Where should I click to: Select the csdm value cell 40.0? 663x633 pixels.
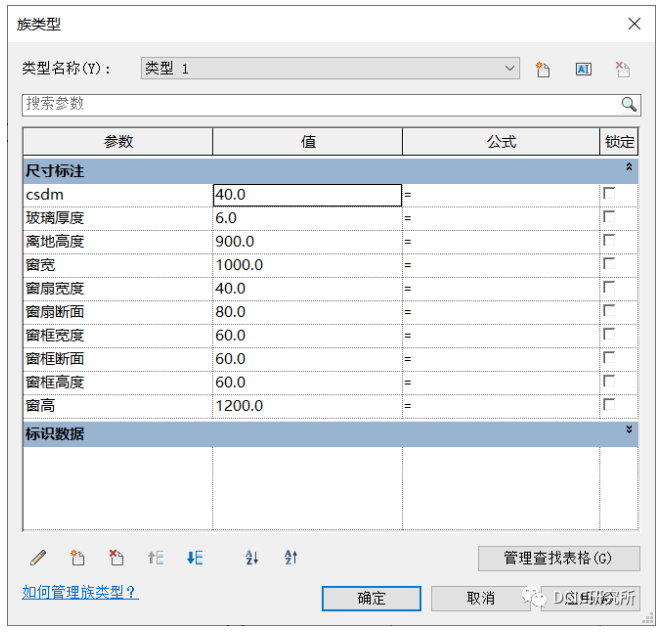point(307,195)
